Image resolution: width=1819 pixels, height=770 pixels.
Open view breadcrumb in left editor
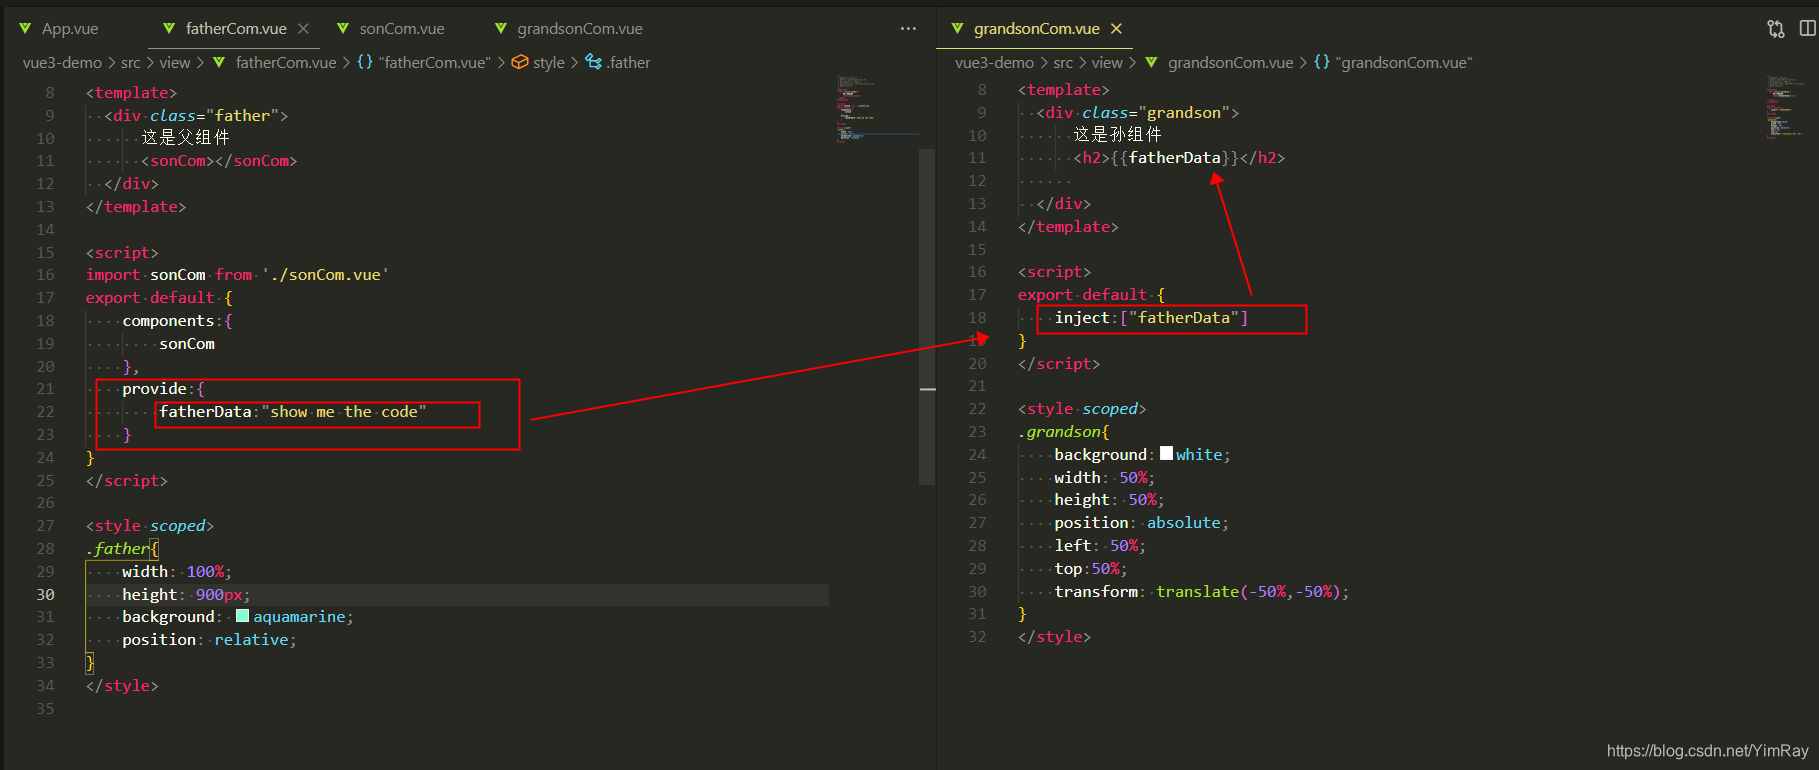174,62
